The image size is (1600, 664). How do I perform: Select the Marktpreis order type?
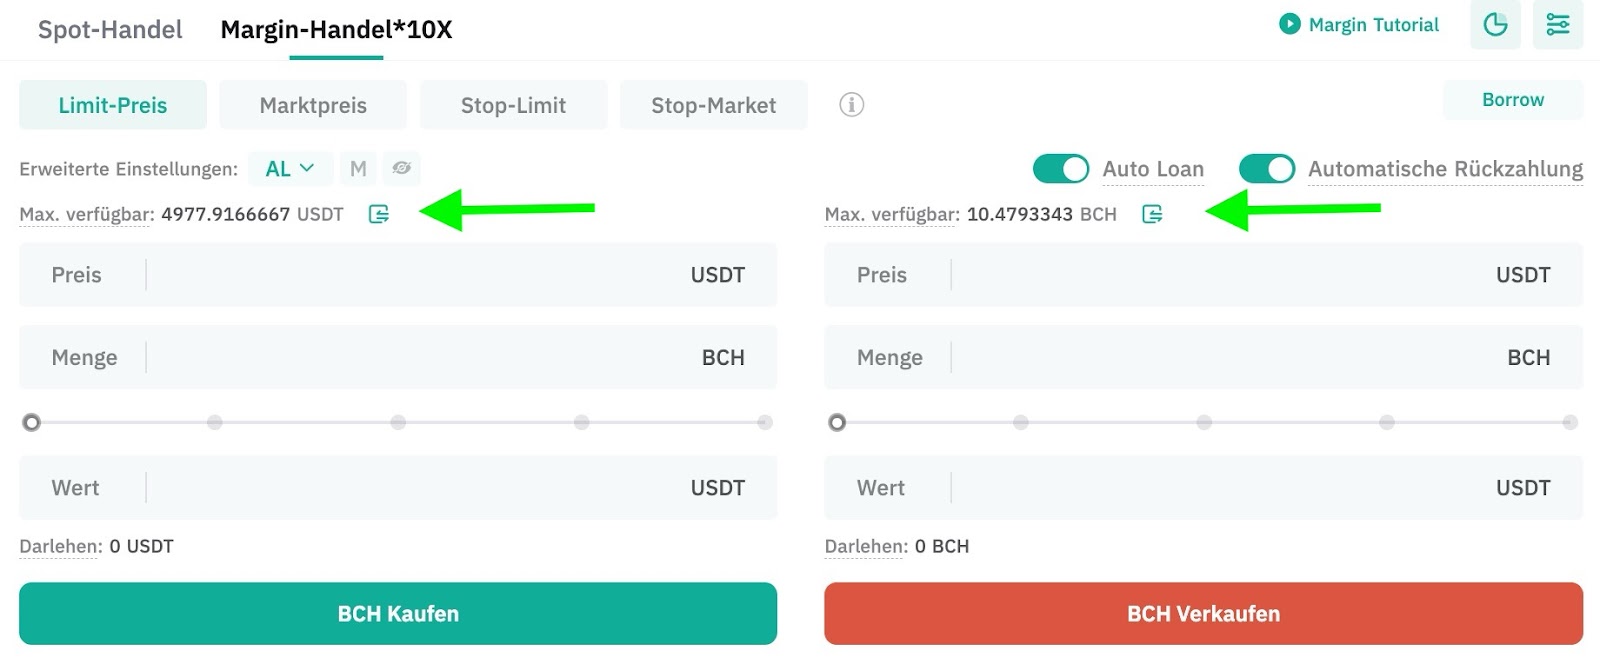[x=313, y=105]
